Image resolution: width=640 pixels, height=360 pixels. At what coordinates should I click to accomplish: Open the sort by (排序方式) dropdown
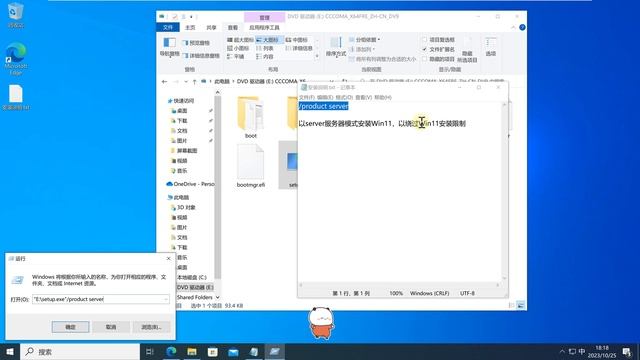tap(336, 47)
